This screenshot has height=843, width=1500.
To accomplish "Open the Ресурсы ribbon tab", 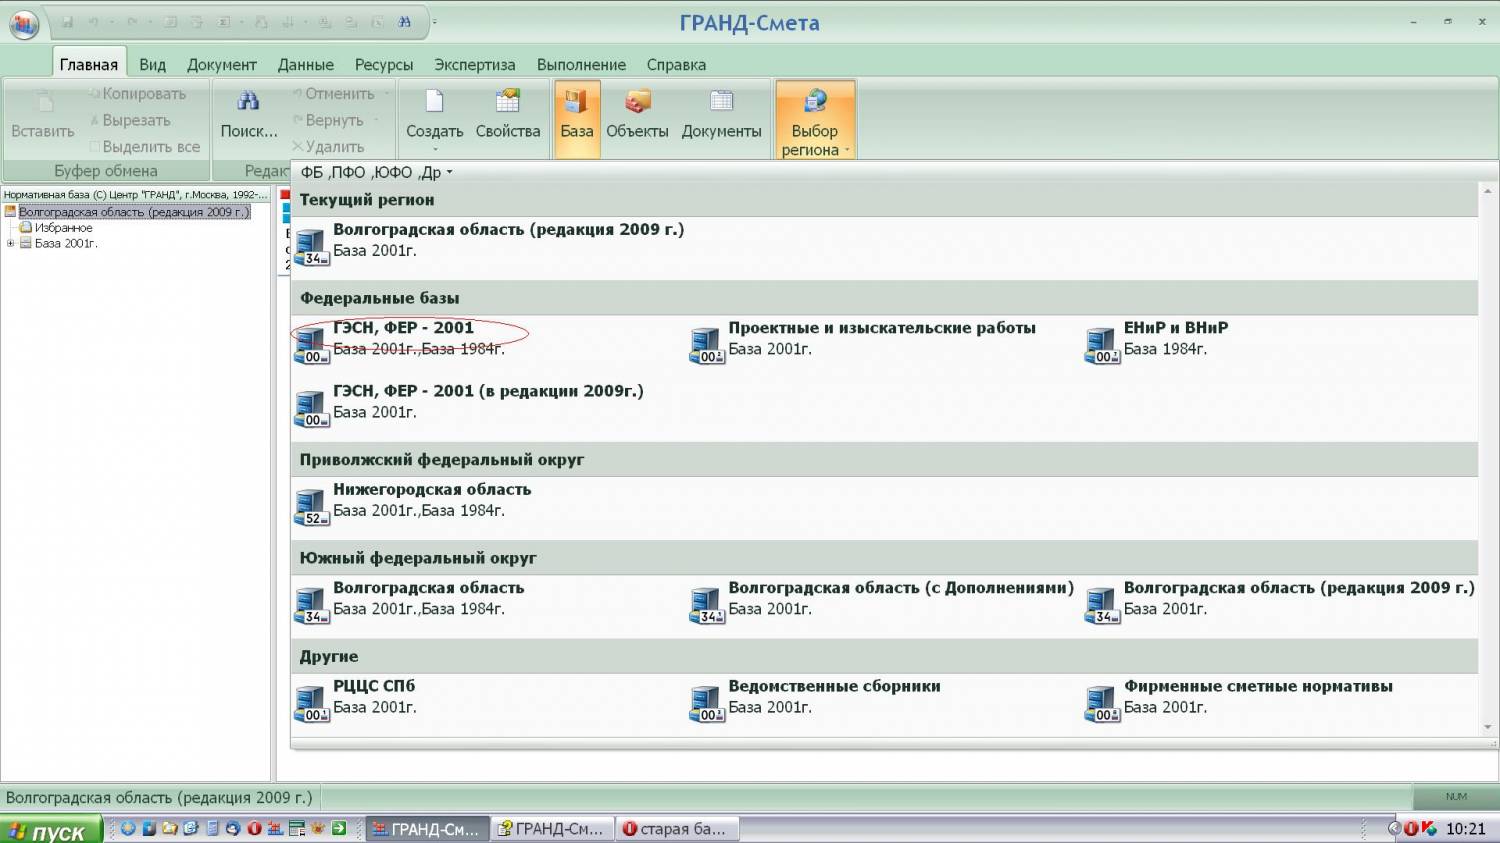I will pos(384,64).
